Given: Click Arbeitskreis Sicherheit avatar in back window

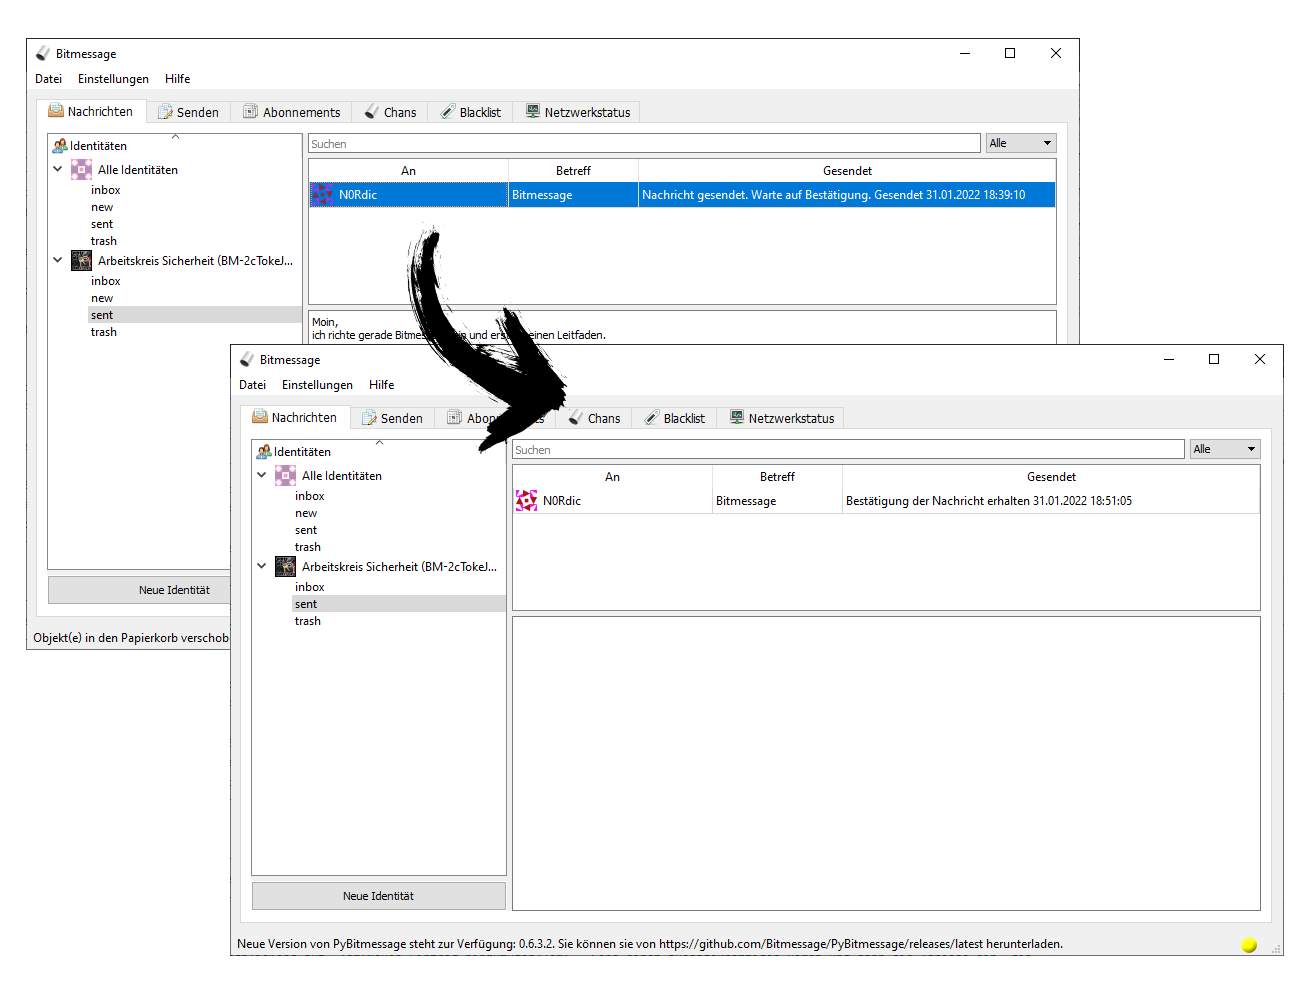Looking at the screenshot, I should tap(82, 261).
